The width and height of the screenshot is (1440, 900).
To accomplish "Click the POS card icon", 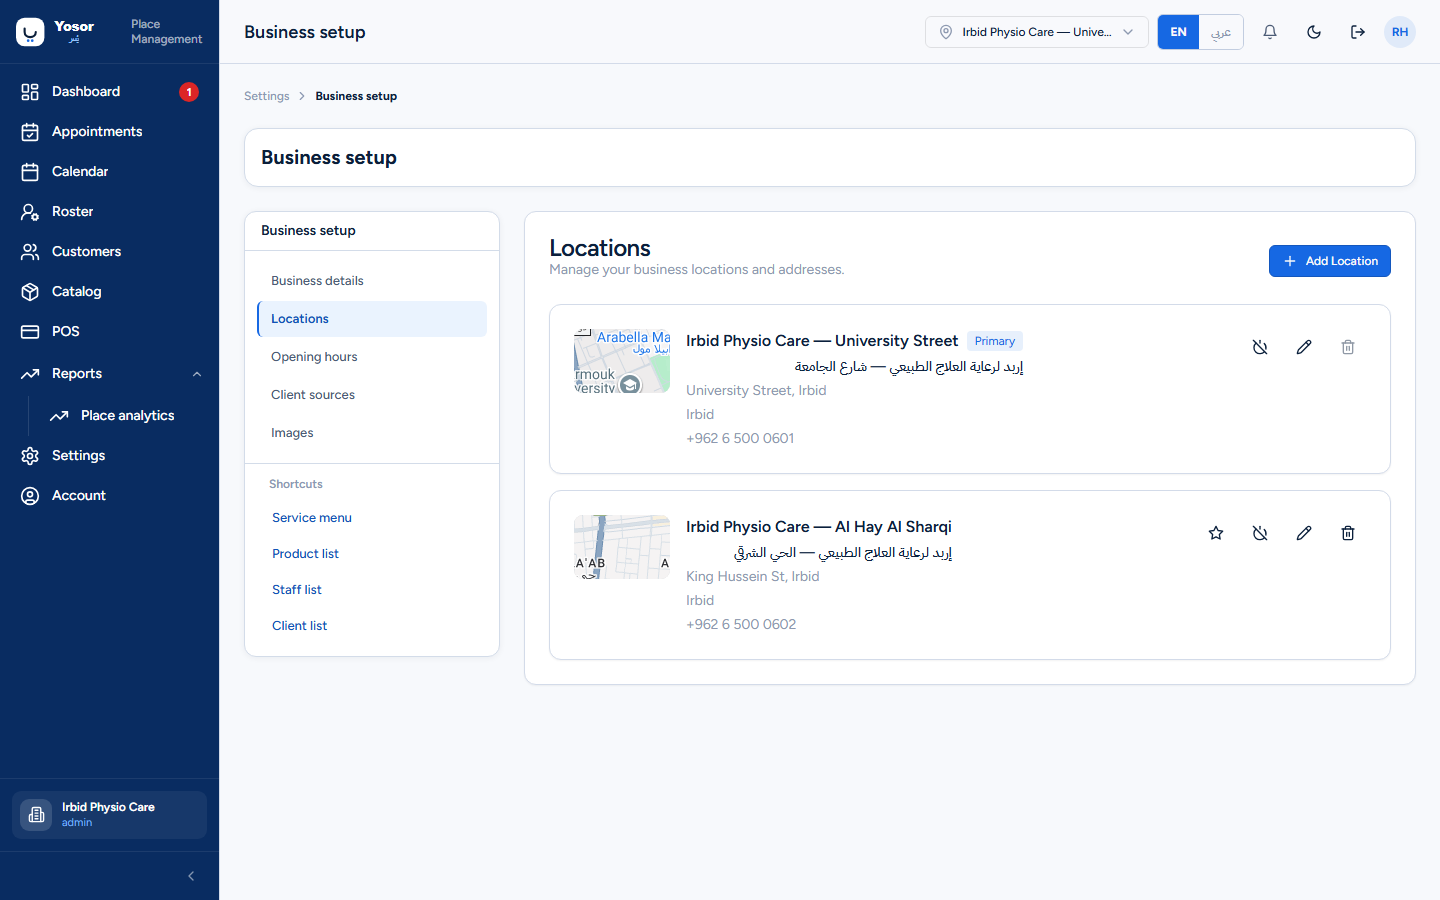I will [30, 331].
